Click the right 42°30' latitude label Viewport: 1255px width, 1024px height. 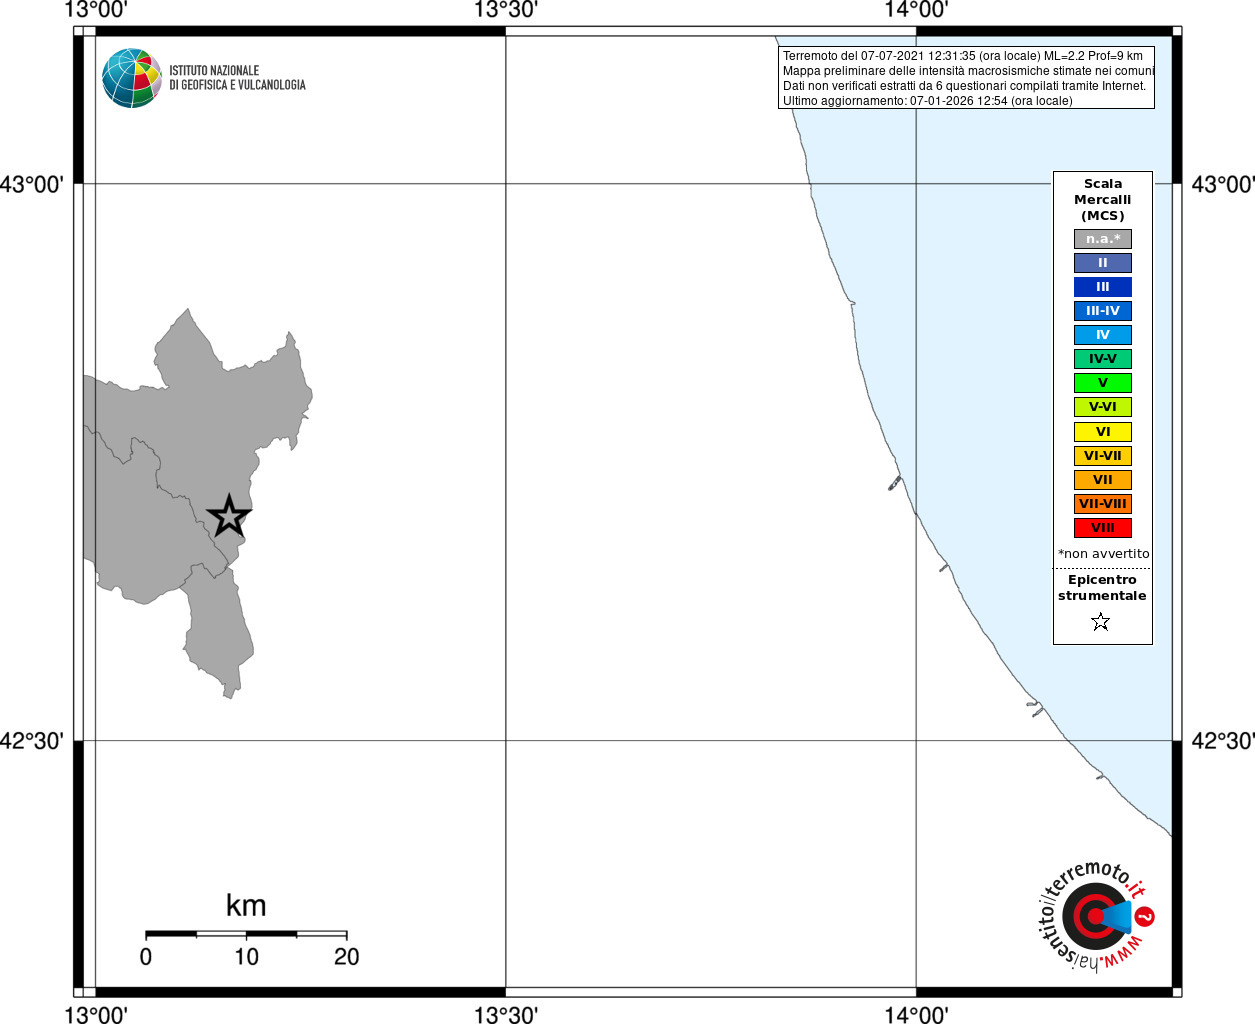tap(1223, 741)
